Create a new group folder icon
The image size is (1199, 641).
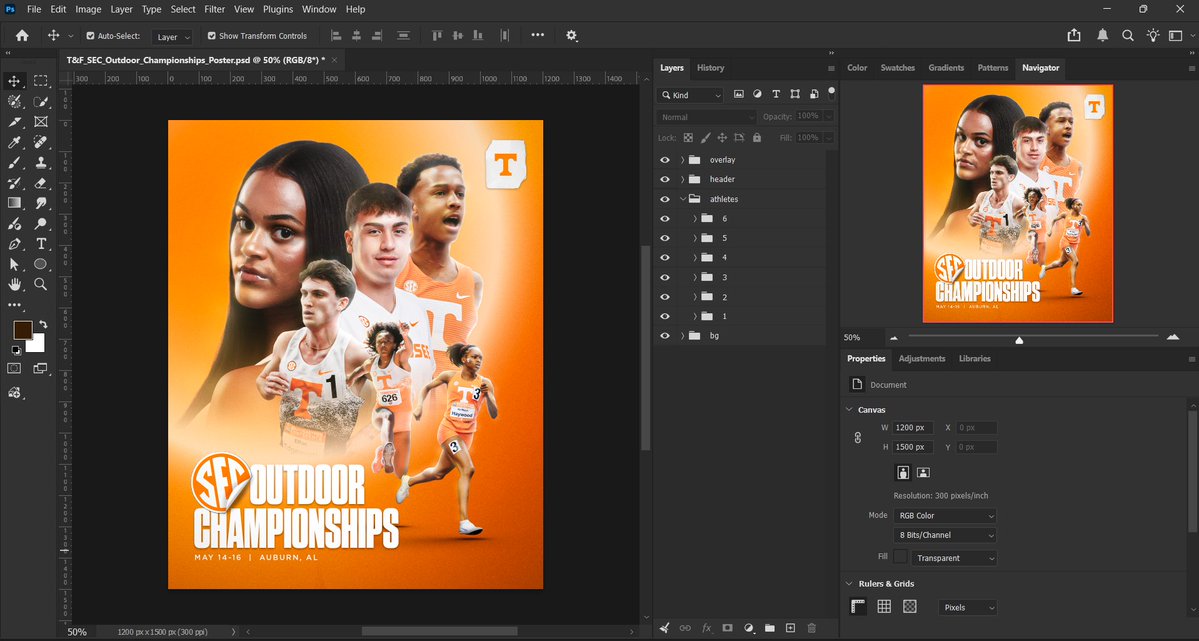[769, 628]
